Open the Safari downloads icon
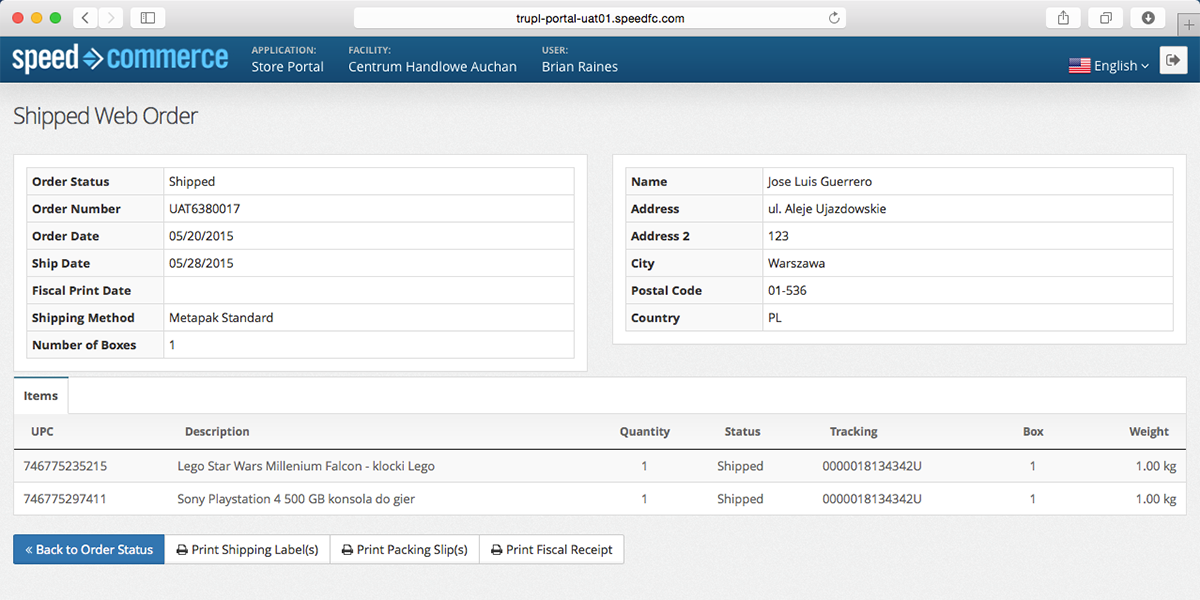The image size is (1200, 600). 1148,18
